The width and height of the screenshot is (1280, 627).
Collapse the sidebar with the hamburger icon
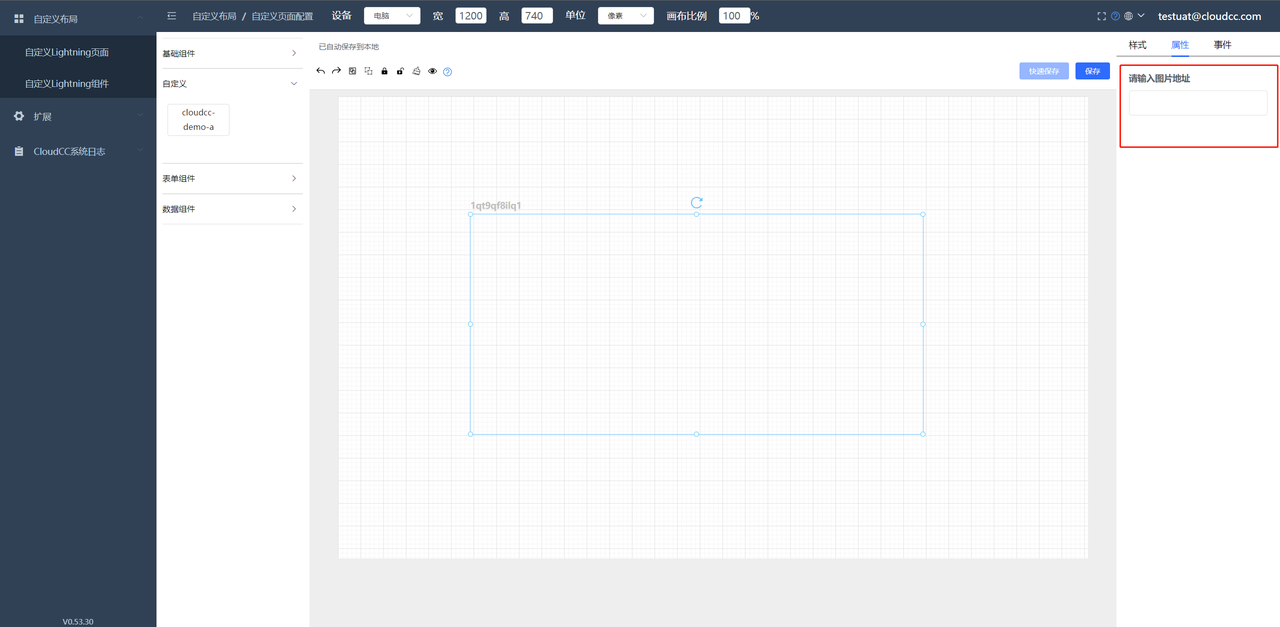point(172,16)
